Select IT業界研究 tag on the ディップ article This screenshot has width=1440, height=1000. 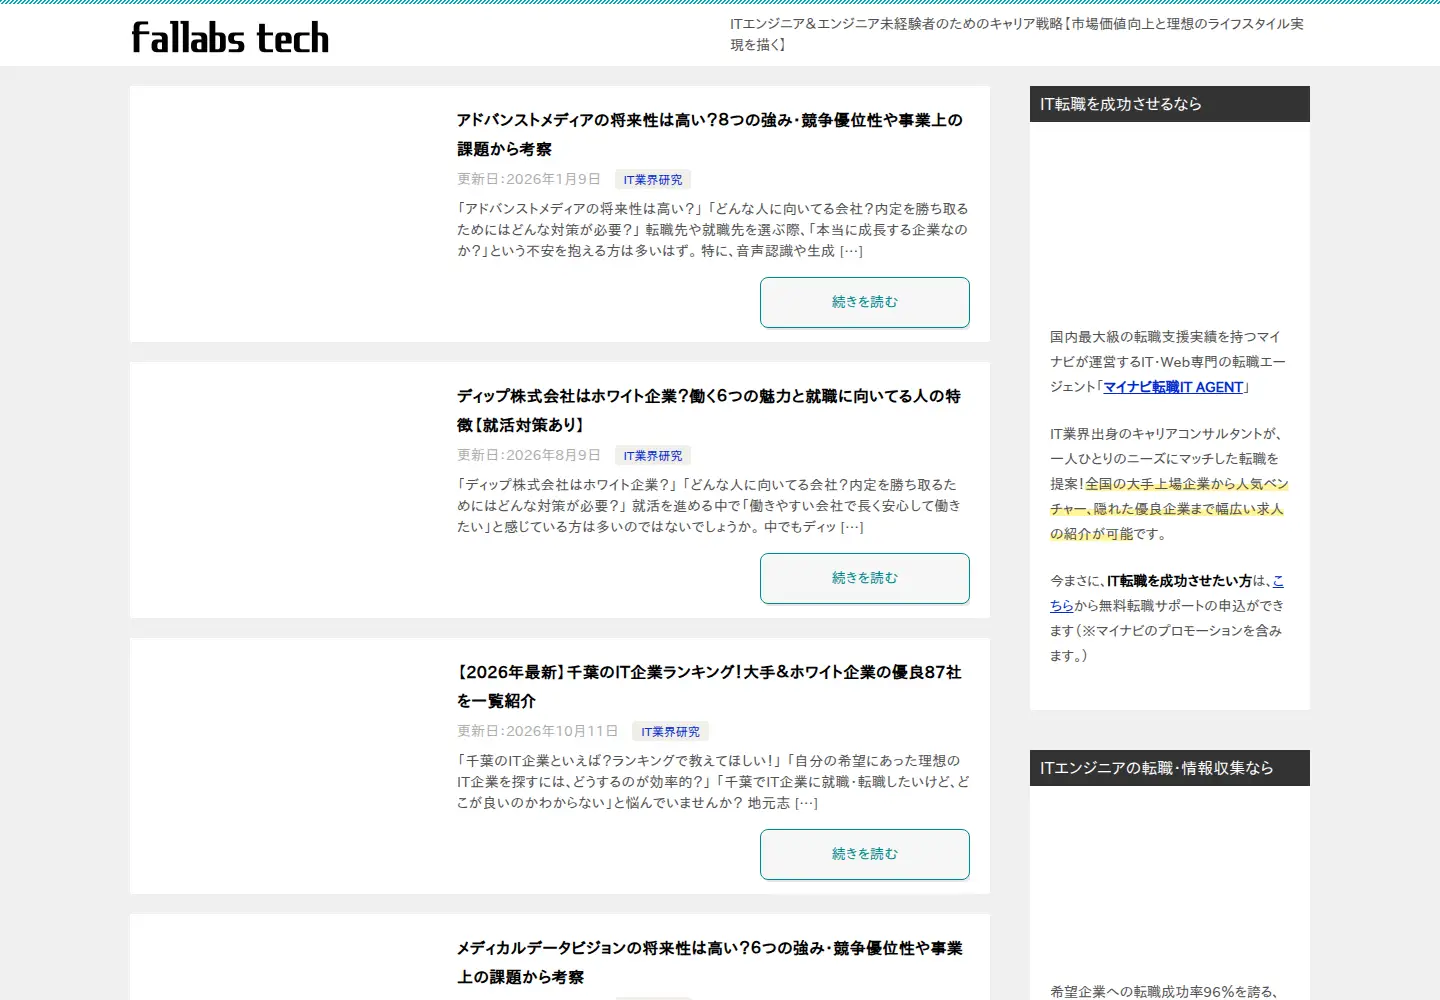click(653, 456)
